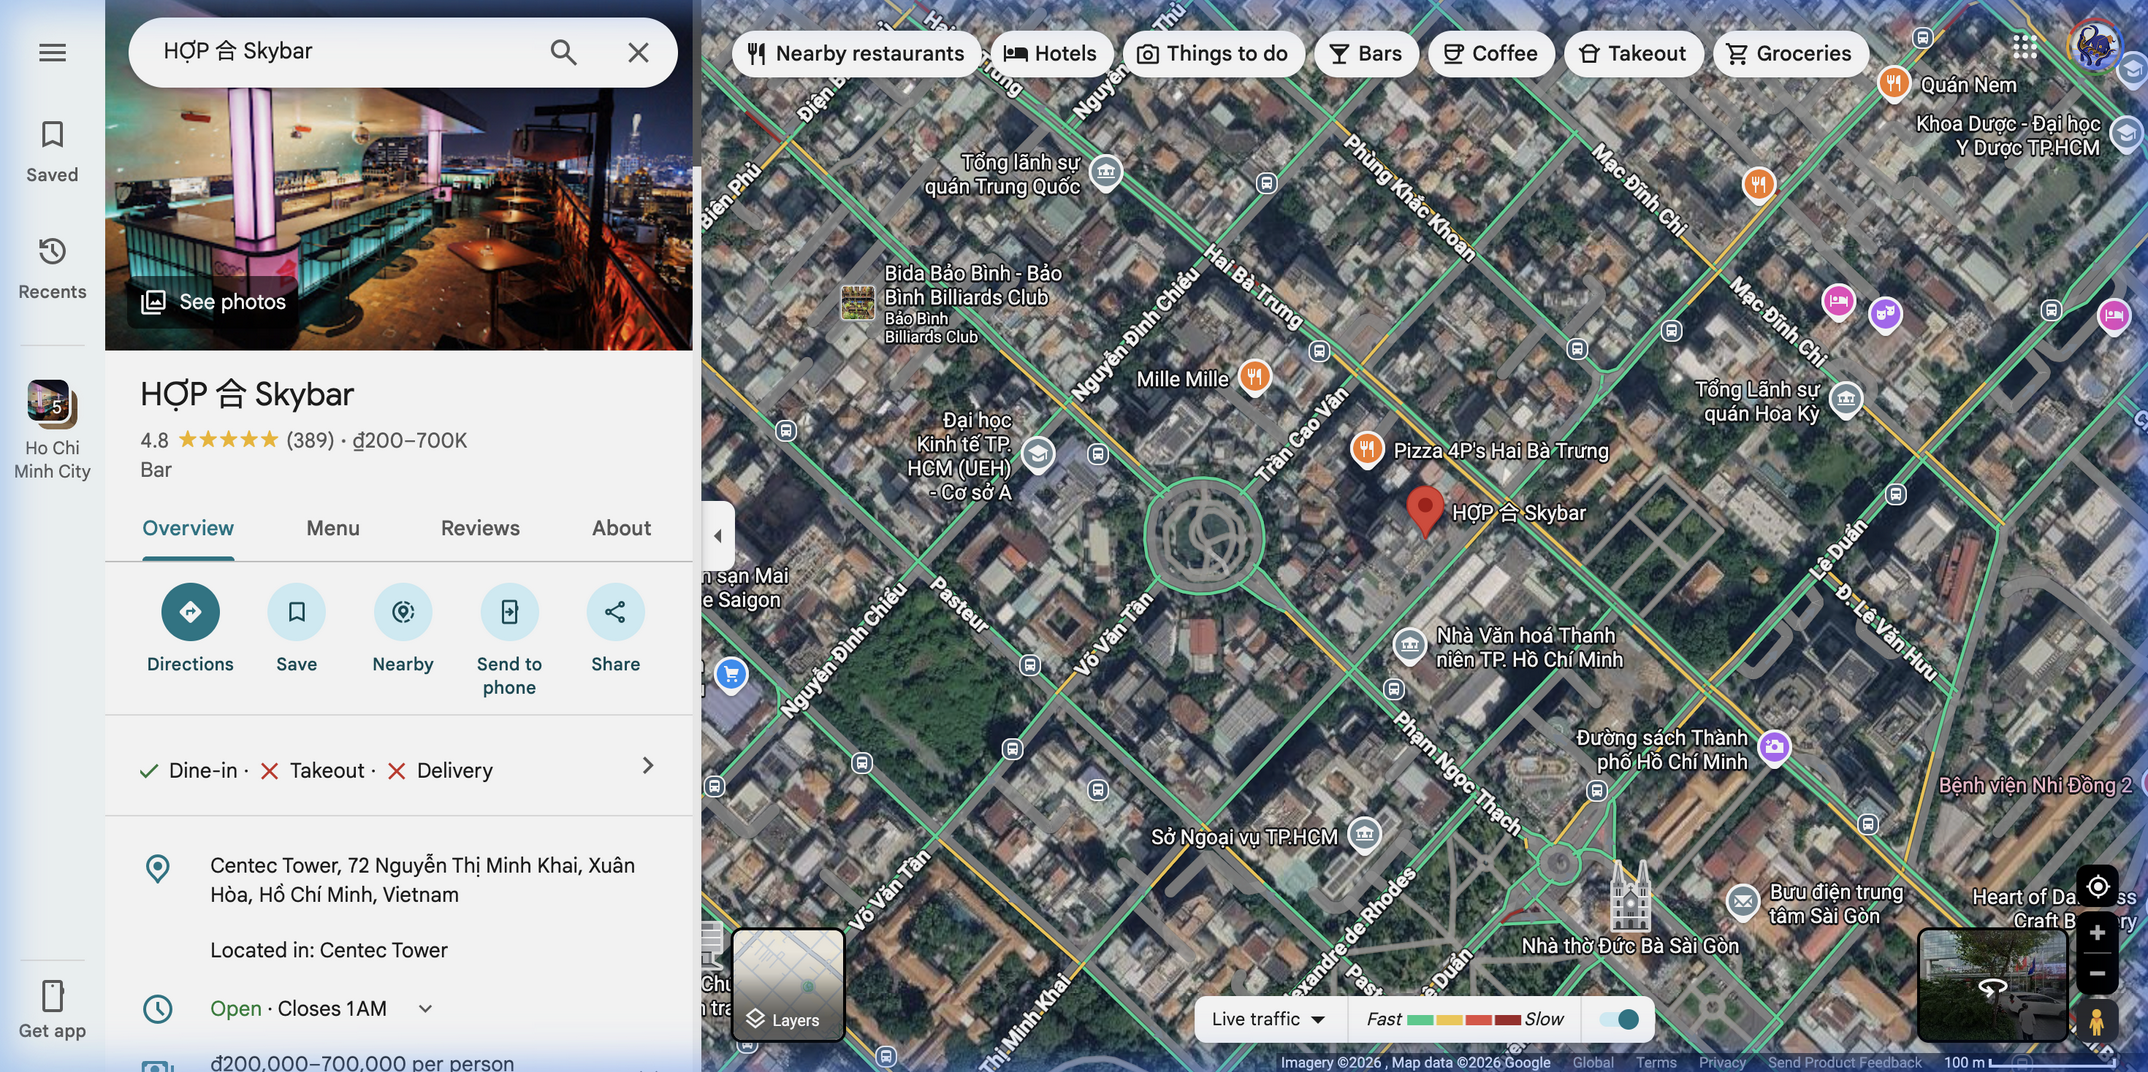This screenshot has height=1072, width=2148.
Task: Click Send to phone icon
Action: (x=509, y=612)
